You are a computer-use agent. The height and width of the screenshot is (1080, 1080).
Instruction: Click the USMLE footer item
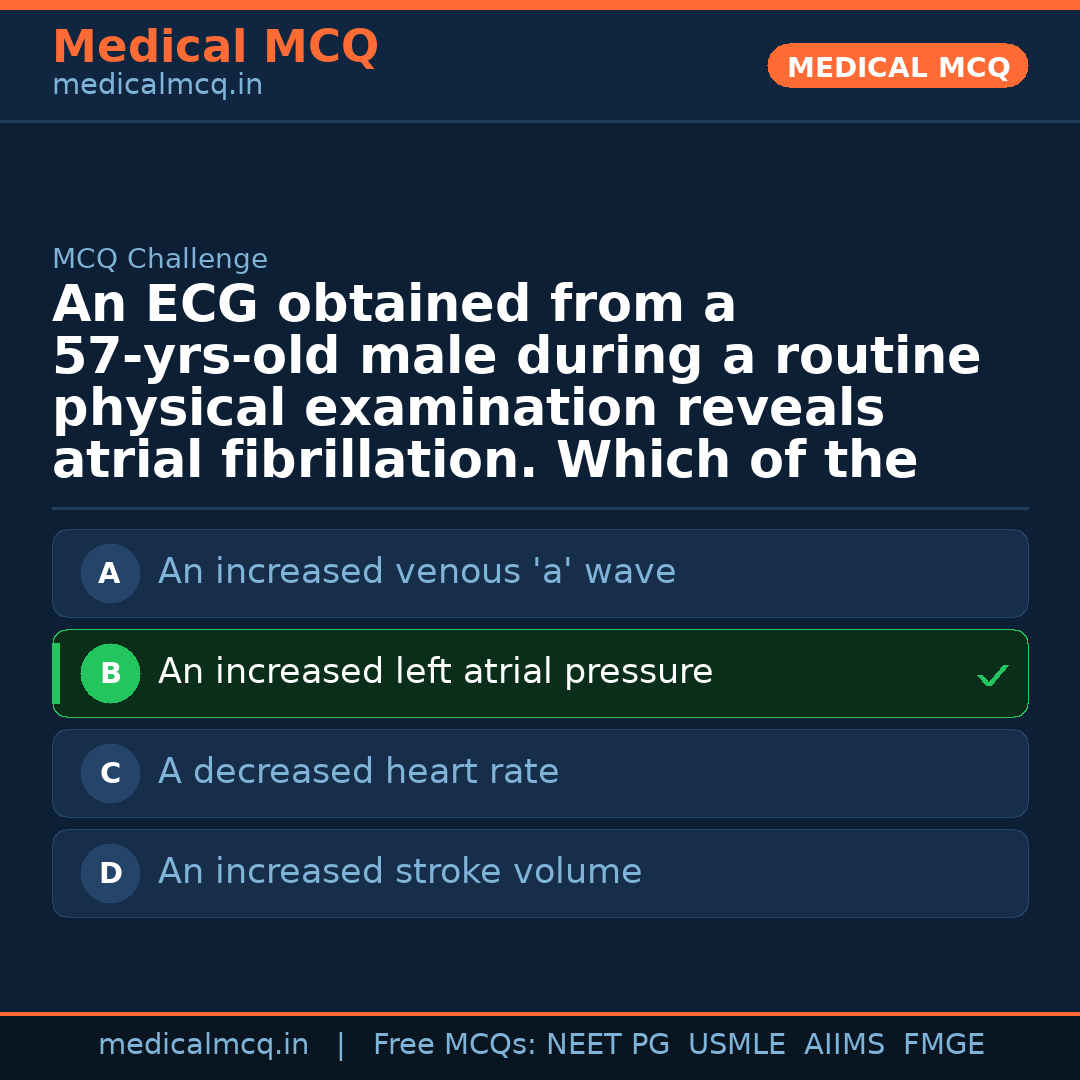click(x=736, y=1045)
